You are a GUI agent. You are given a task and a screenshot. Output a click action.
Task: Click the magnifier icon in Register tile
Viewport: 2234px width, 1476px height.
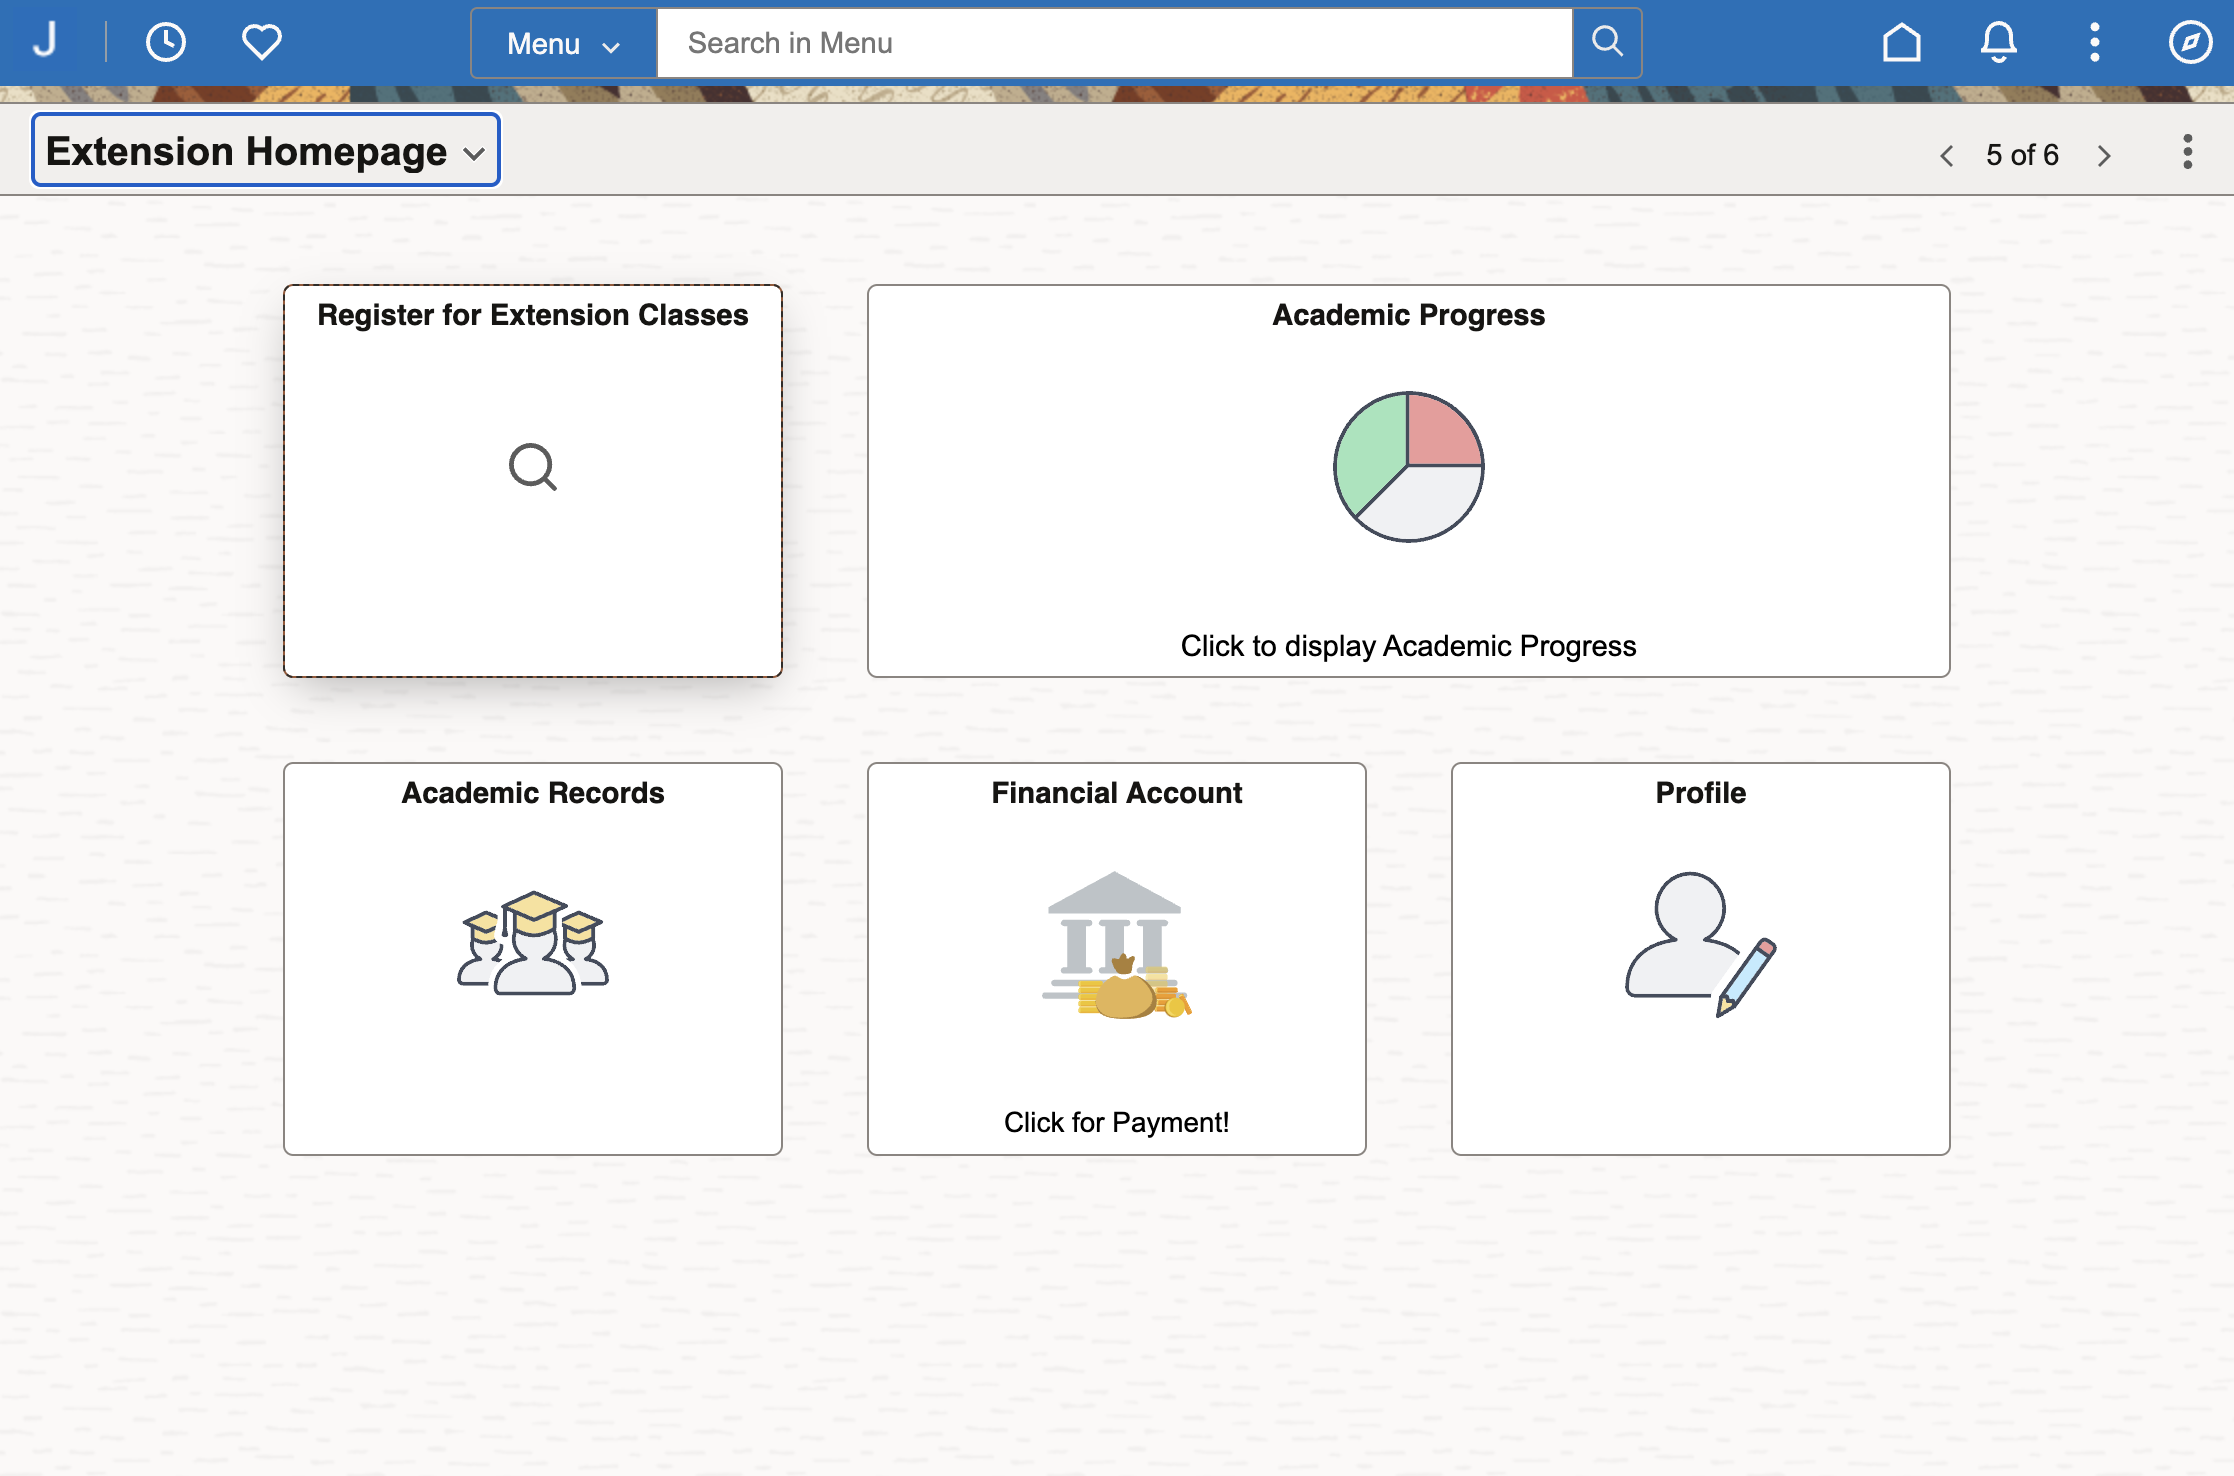pos(533,467)
